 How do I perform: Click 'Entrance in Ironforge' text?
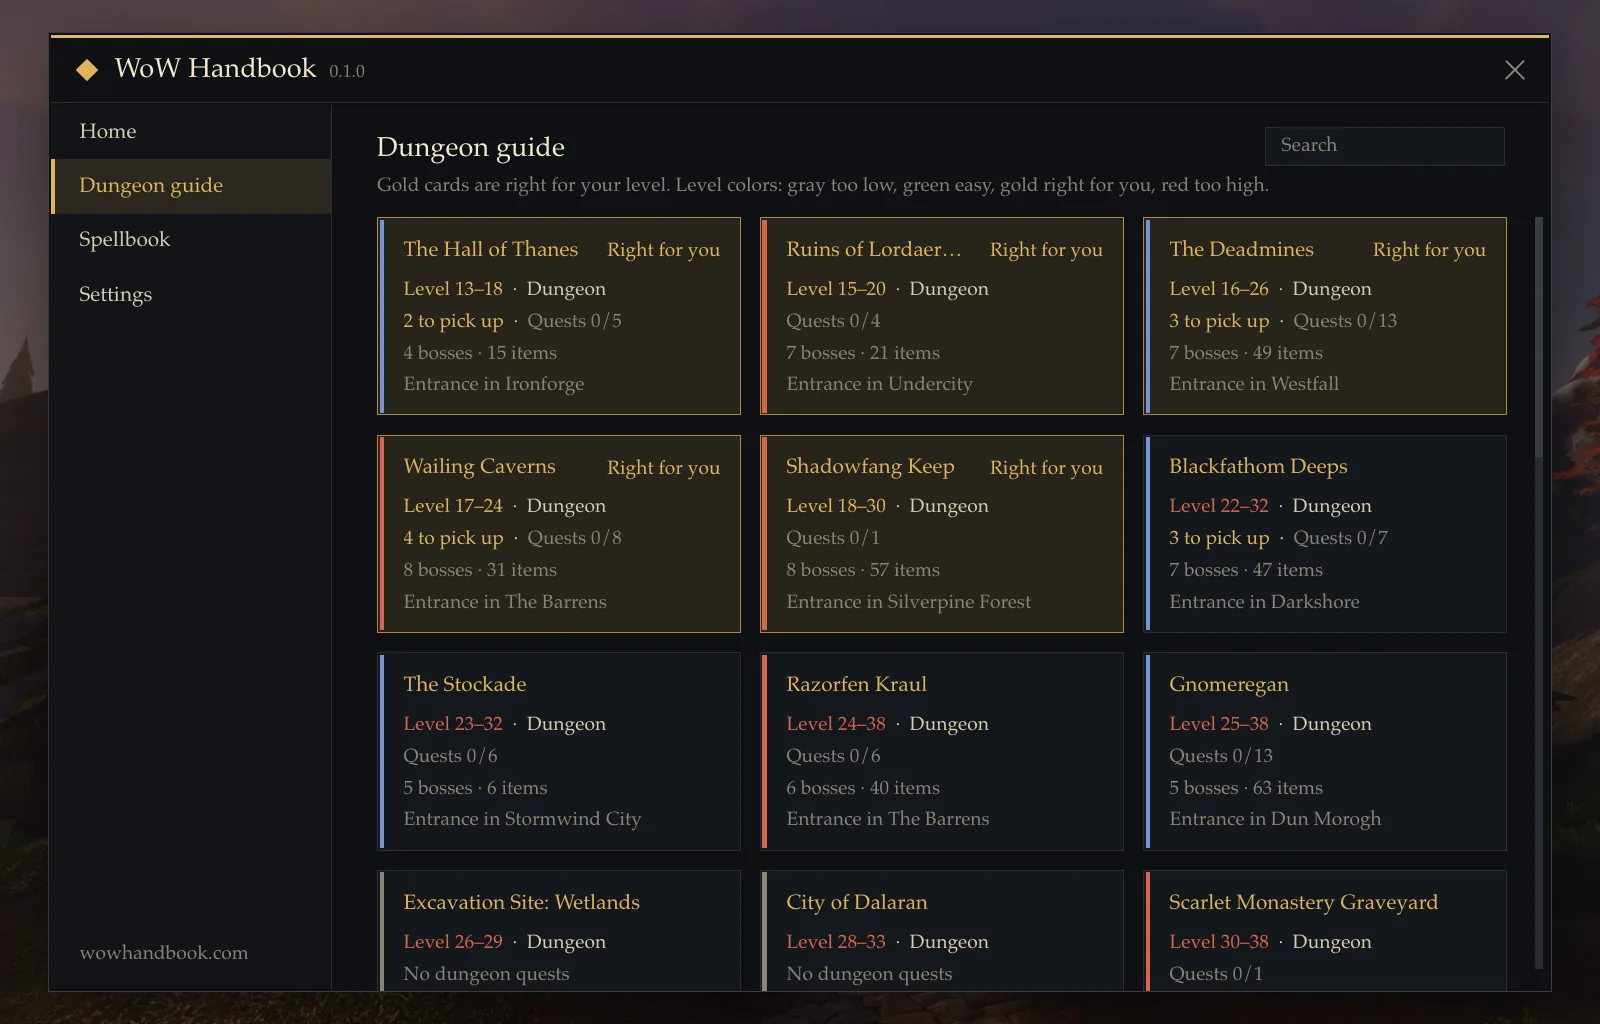[494, 383]
